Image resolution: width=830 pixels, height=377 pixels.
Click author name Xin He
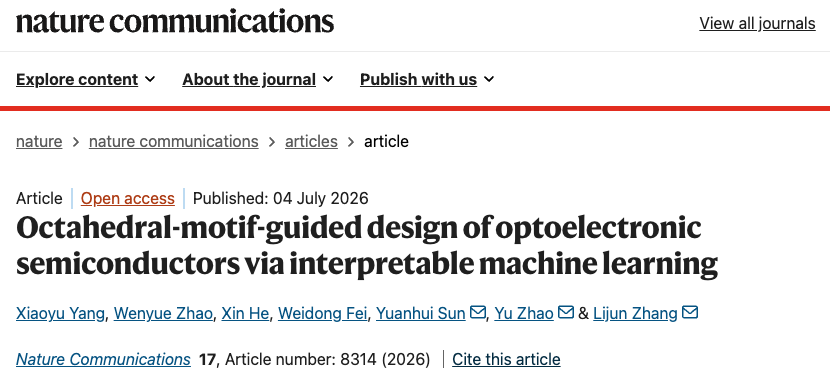(x=245, y=313)
